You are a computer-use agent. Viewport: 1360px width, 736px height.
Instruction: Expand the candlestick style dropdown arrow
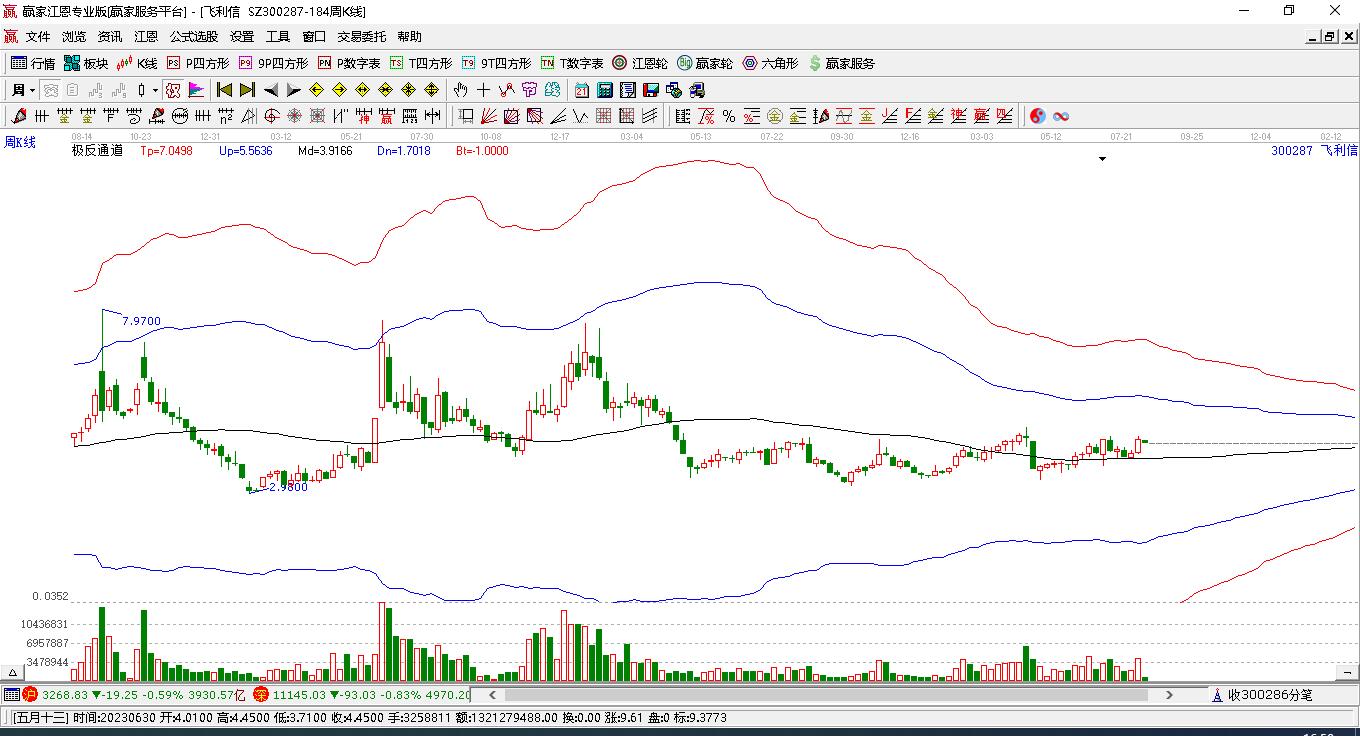(155, 90)
